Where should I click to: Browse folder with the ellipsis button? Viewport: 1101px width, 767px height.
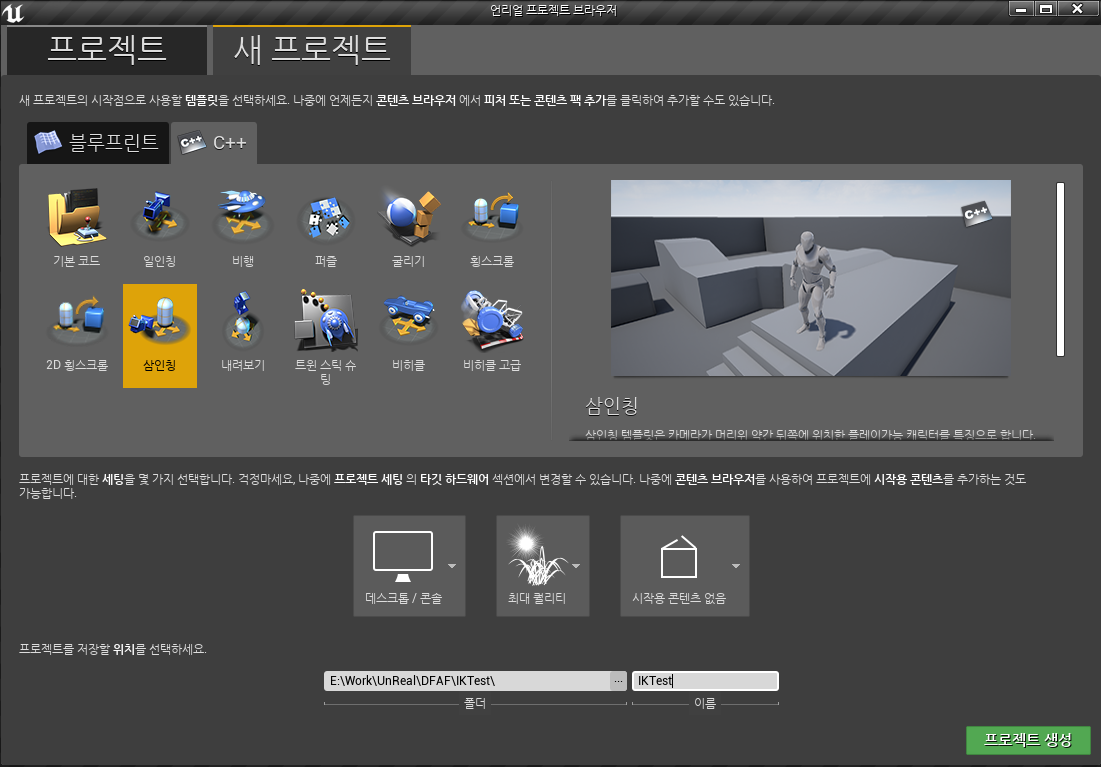coord(618,681)
